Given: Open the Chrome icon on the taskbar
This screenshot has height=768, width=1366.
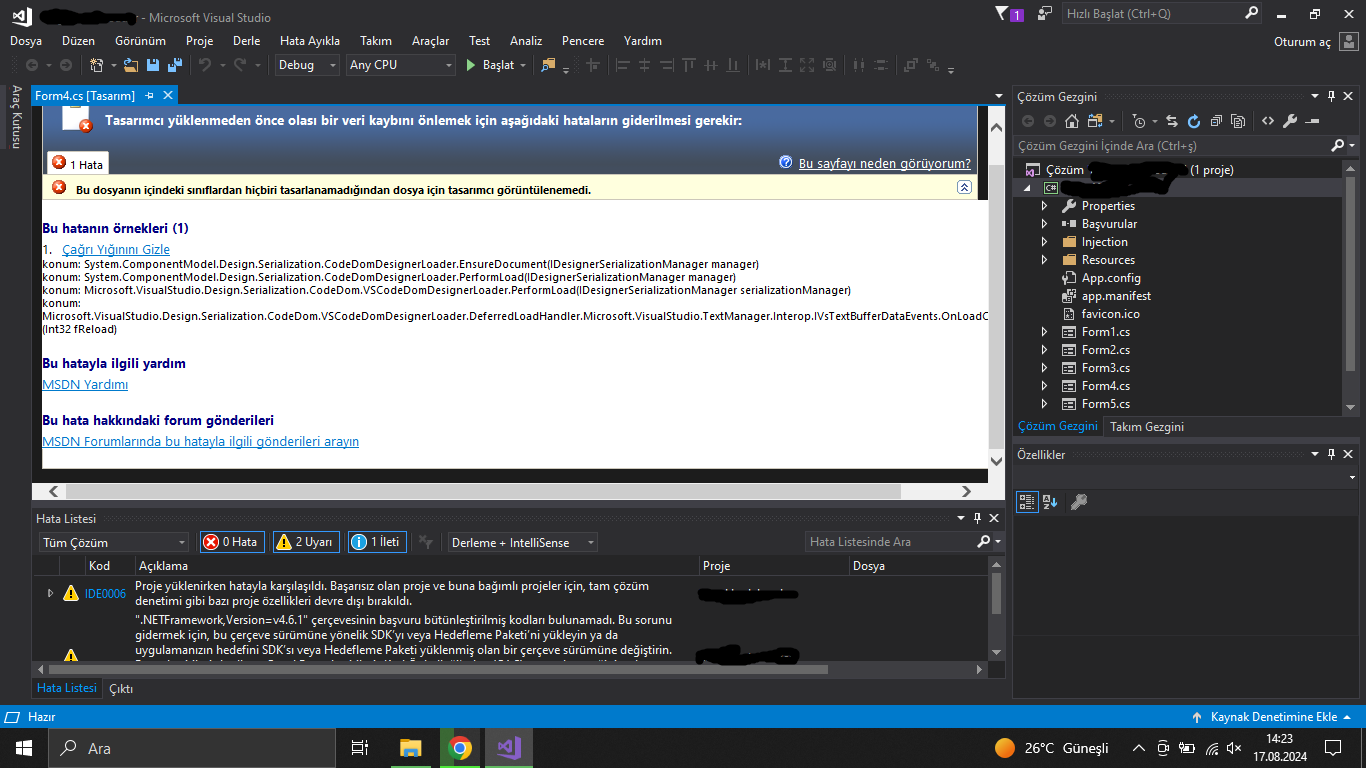Looking at the screenshot, I should [x=460, y=748].
